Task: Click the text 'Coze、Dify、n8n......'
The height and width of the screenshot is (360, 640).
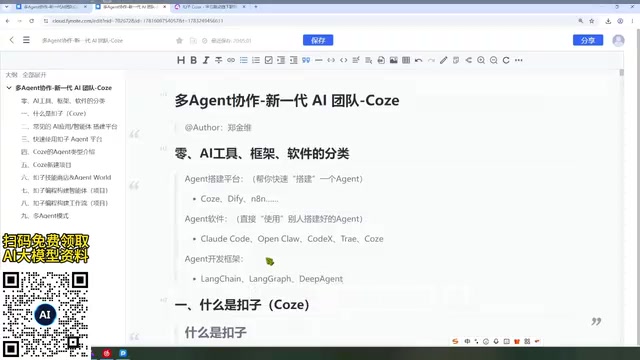Action: tap(240, 199)
